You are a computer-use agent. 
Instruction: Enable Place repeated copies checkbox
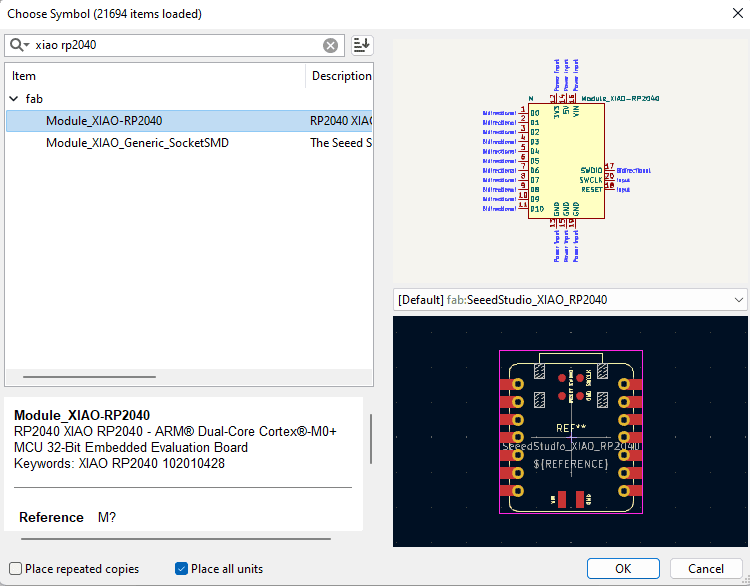click(x=16, y=568)
